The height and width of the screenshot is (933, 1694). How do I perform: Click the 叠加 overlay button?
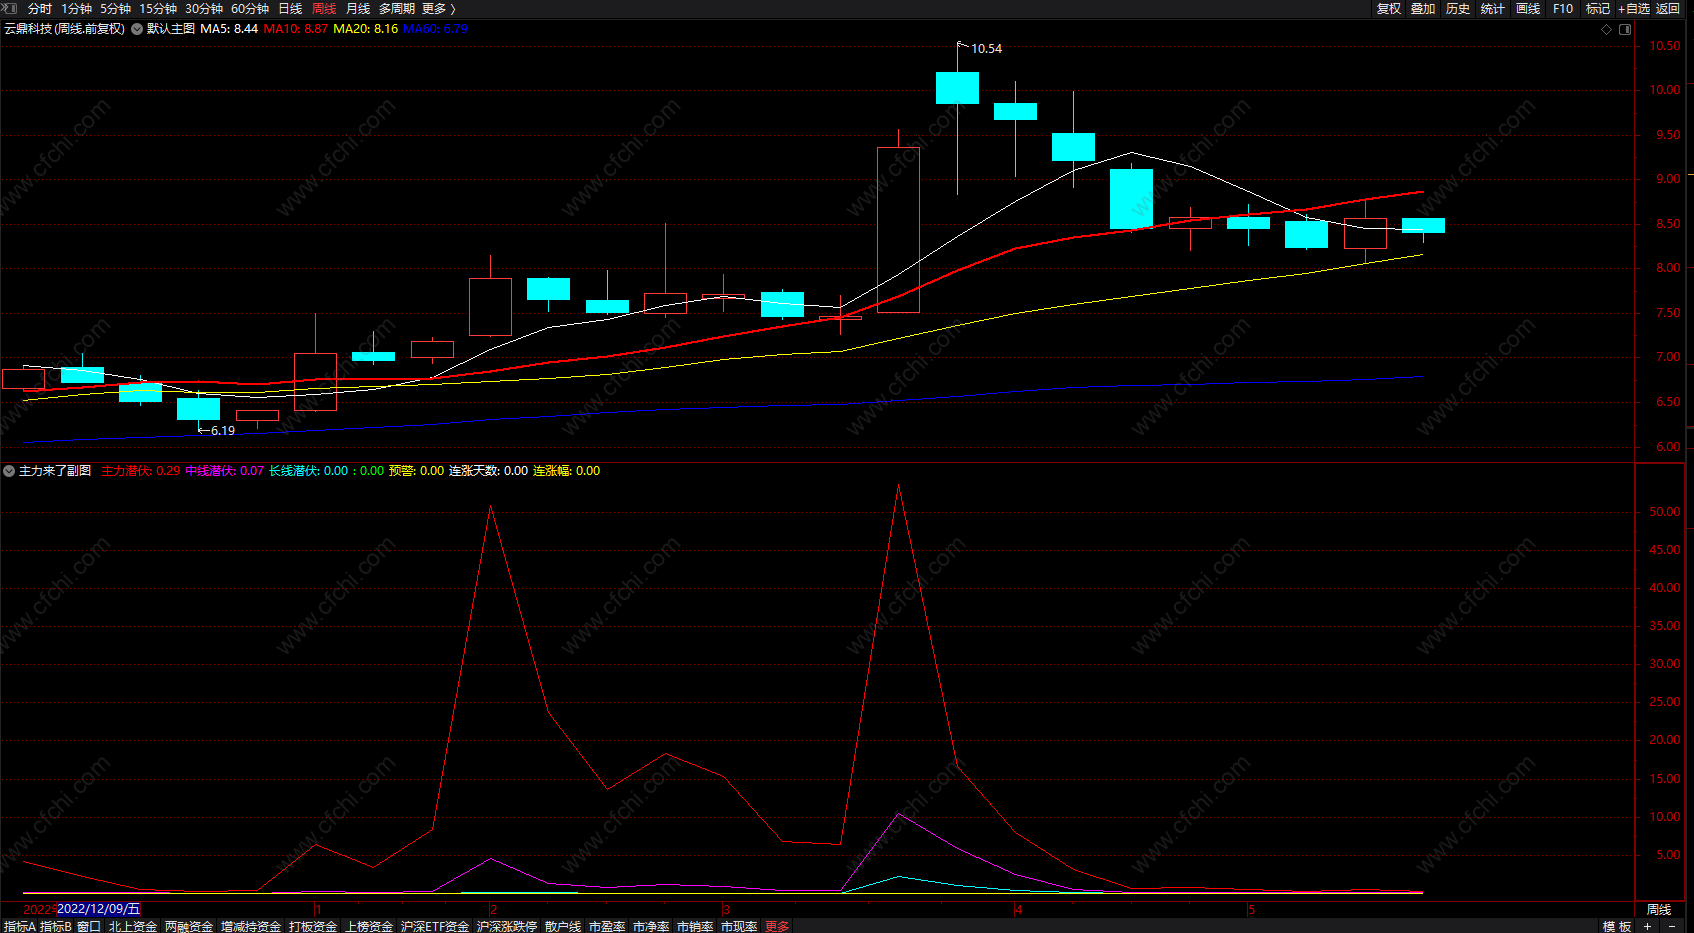pos(1423,9)
